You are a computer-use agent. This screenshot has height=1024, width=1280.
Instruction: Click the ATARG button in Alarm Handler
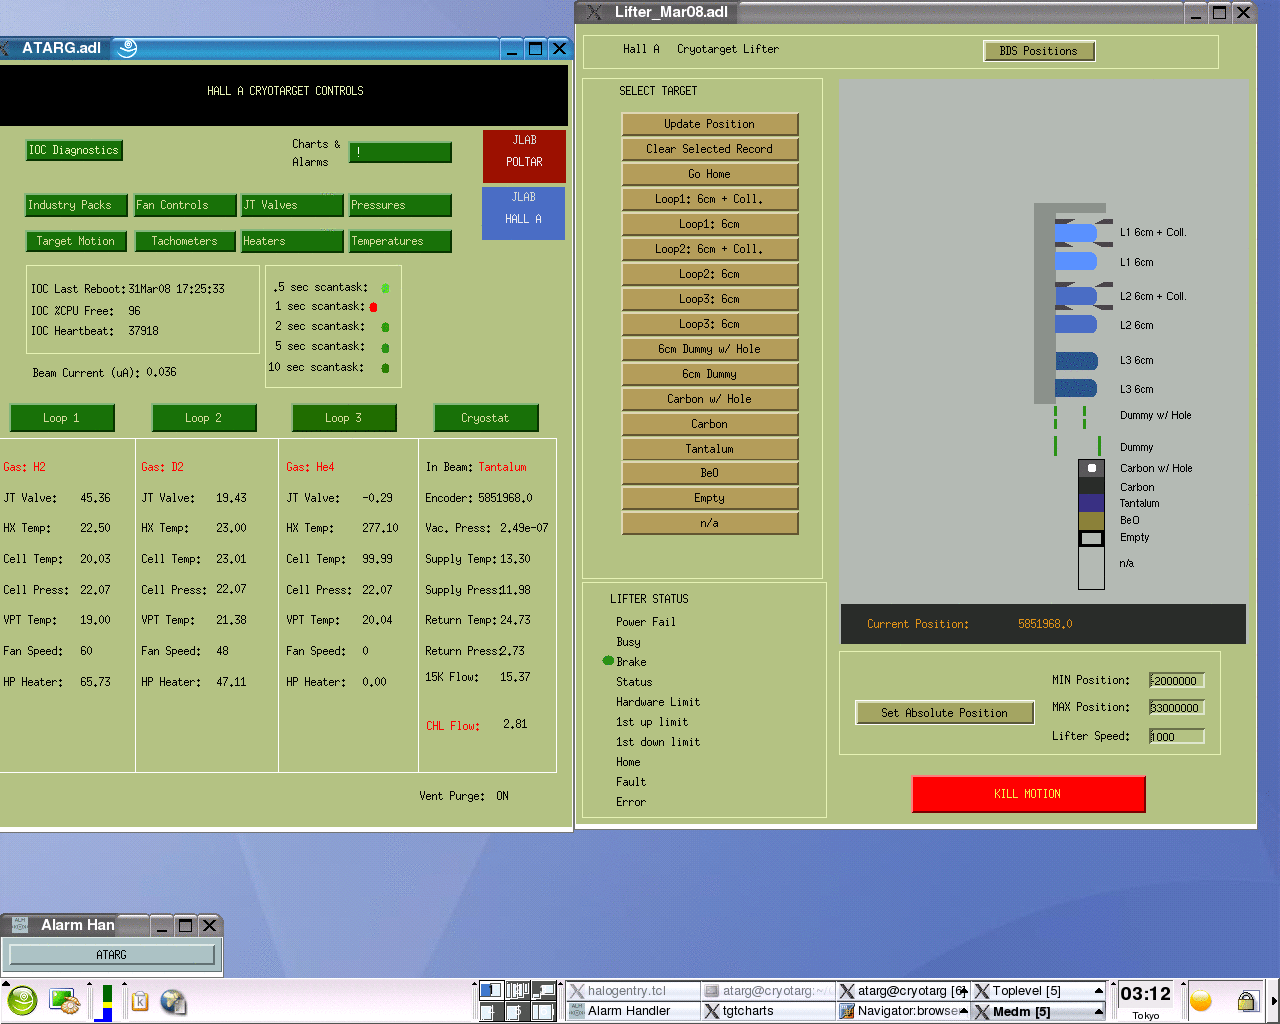click(x=112, y=955)
